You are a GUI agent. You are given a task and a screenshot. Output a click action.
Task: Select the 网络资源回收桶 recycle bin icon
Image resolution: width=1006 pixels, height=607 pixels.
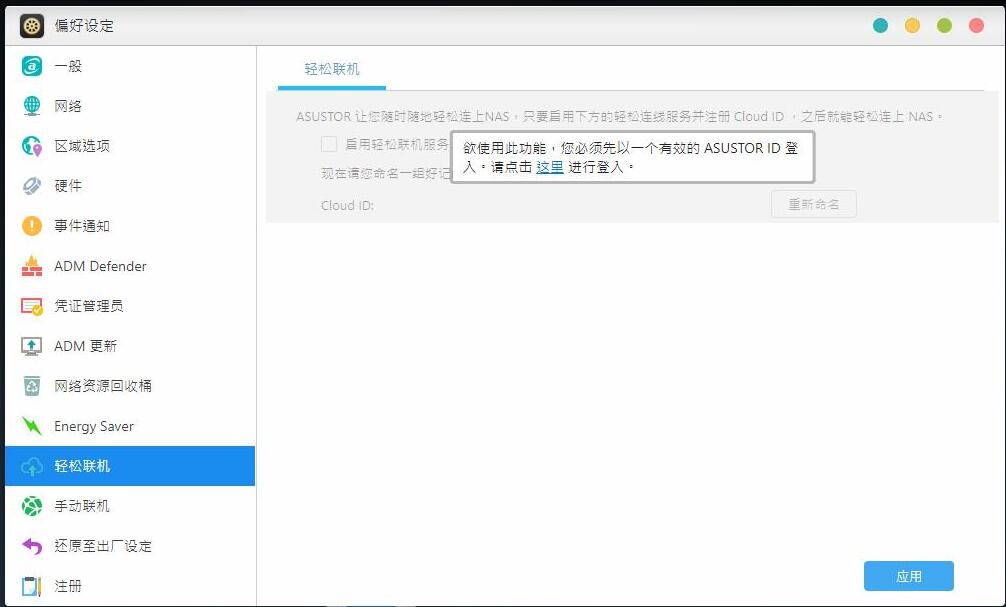pos(30,386)
